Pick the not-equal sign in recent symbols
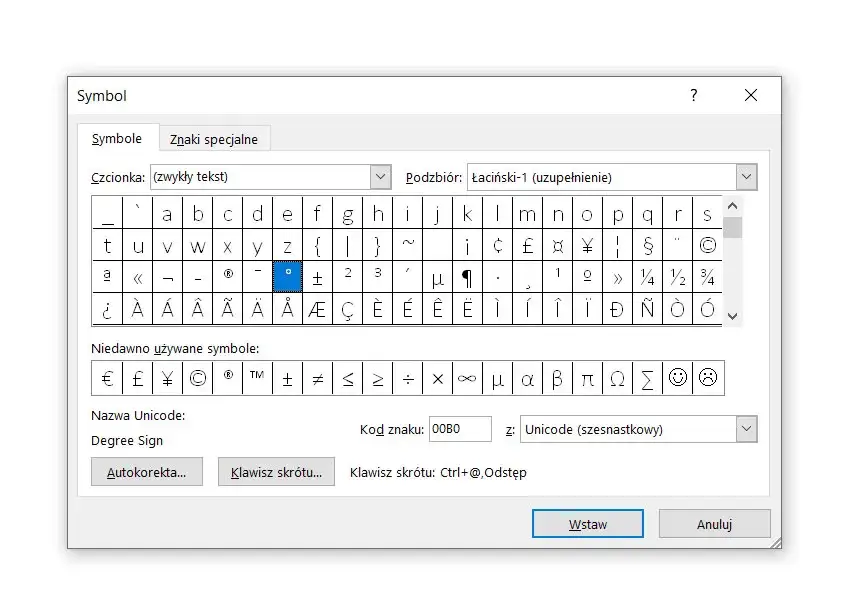This screenshot has width=841, height=616. pyautogui.click(x=317, y=379)
